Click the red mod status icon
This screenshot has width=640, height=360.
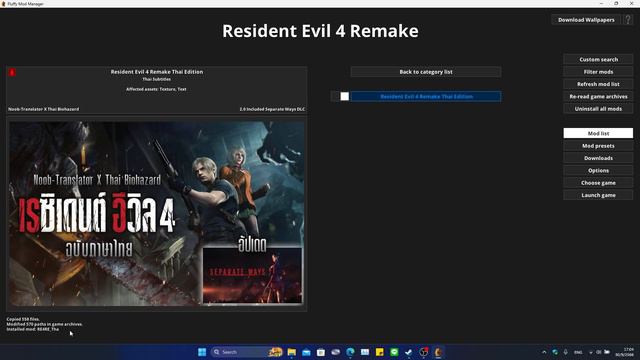(12, 72)
